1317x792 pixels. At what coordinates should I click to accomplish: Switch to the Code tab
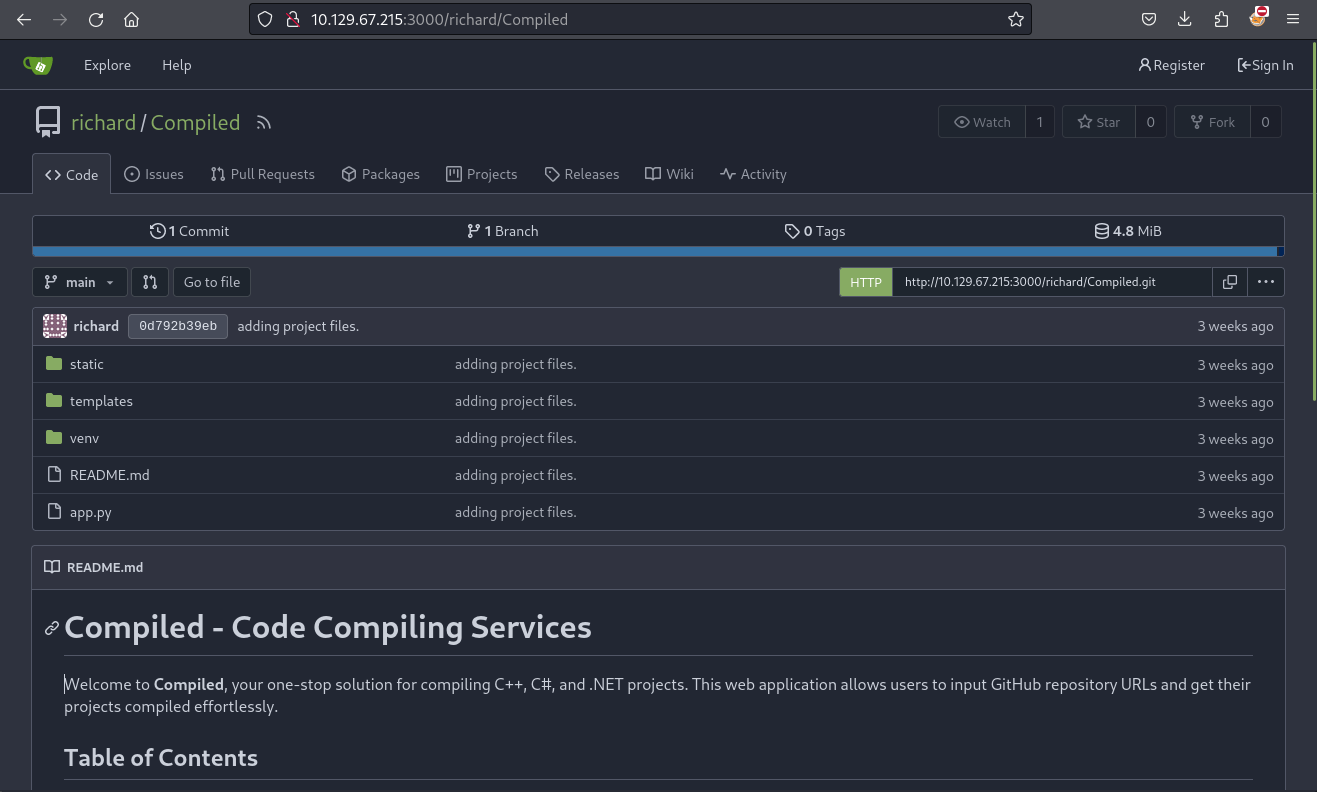(x=71, y=174)
